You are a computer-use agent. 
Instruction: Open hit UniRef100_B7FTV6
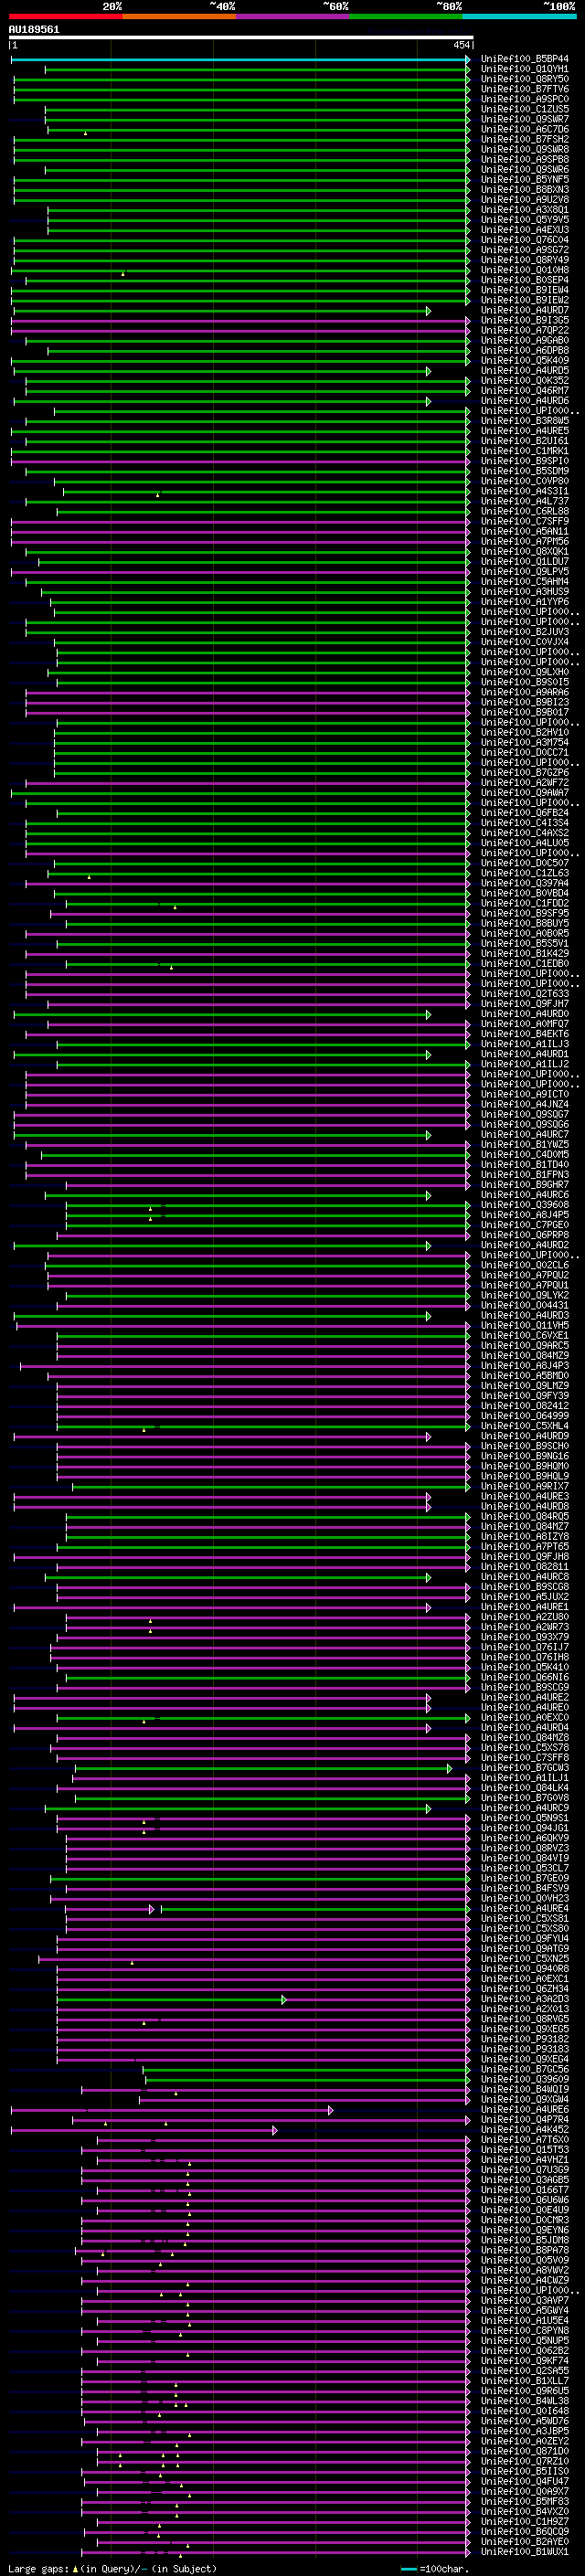524,89
